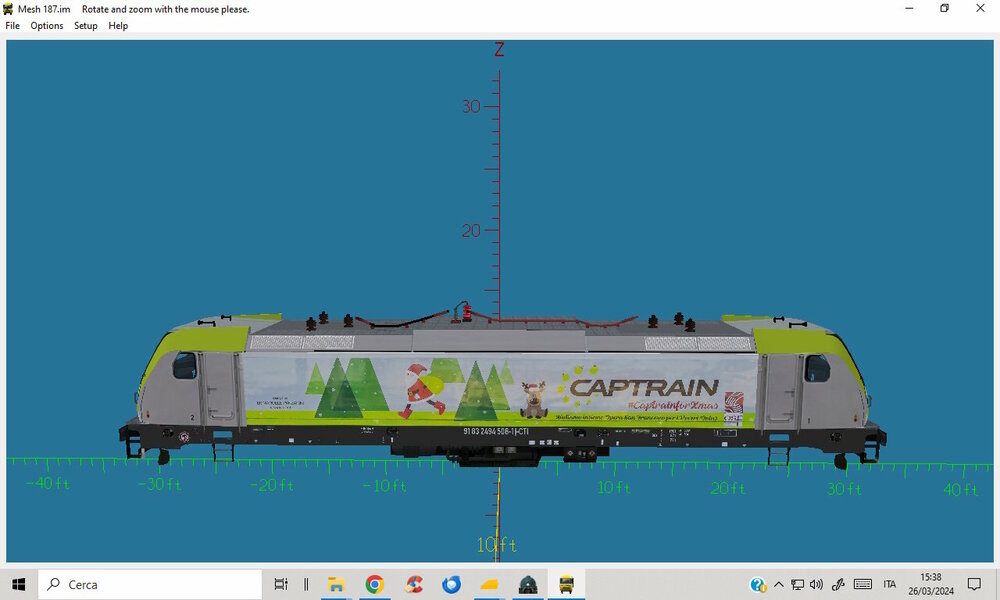The height and width of the screenshot is (600, 1000).
Task: Click the taskbar divider grip icon
Action: click(306, 584)
